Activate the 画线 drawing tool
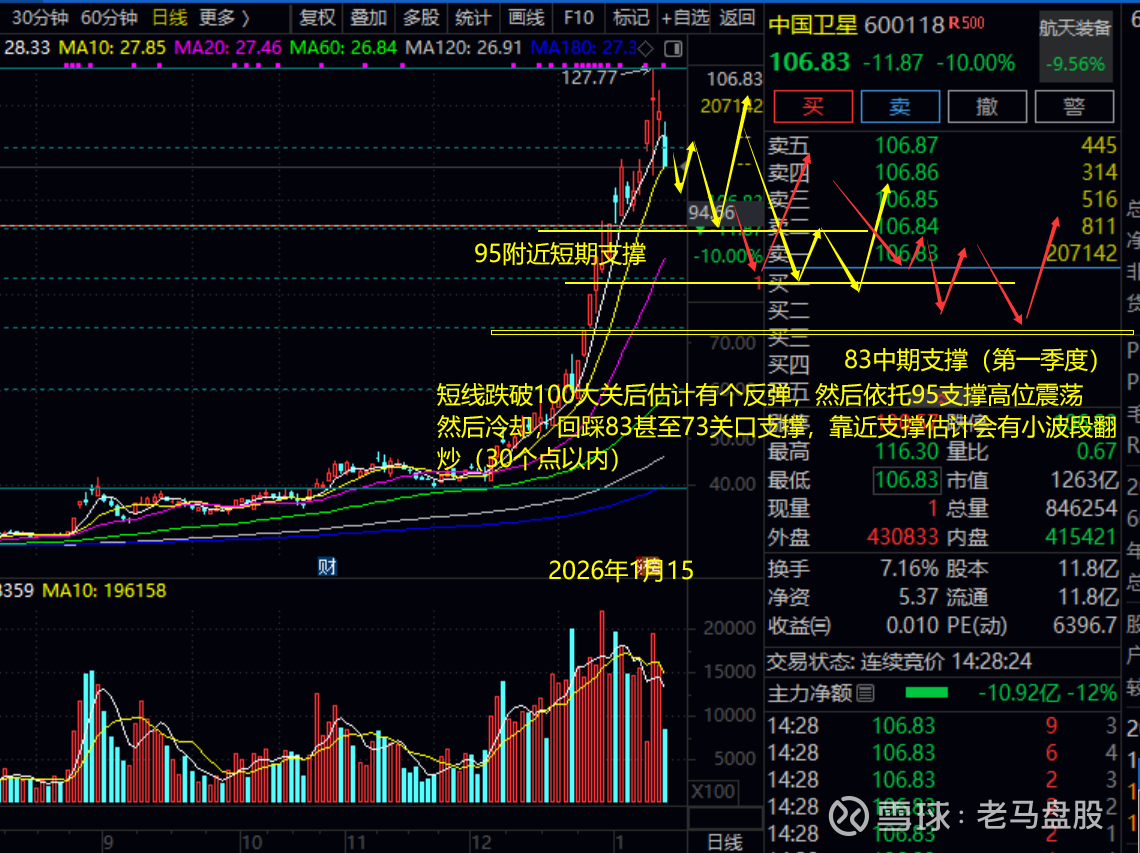Screen dimensions: 1140x853 pyautogui.click(x=526, y=17)
